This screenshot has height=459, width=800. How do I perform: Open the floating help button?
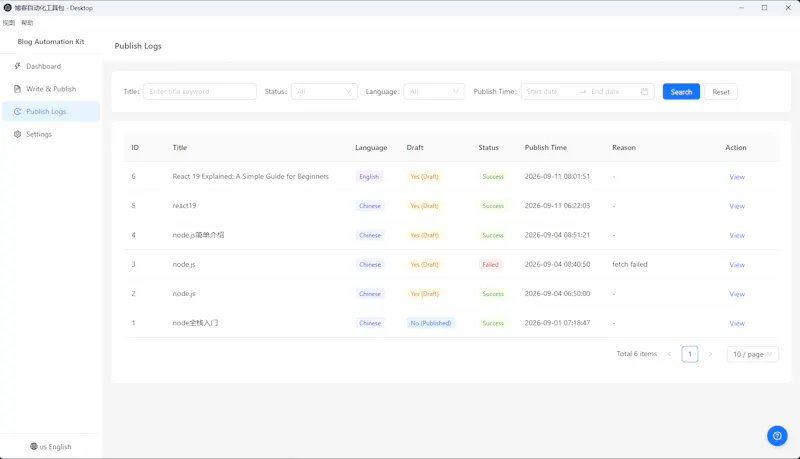coord(777,436)
